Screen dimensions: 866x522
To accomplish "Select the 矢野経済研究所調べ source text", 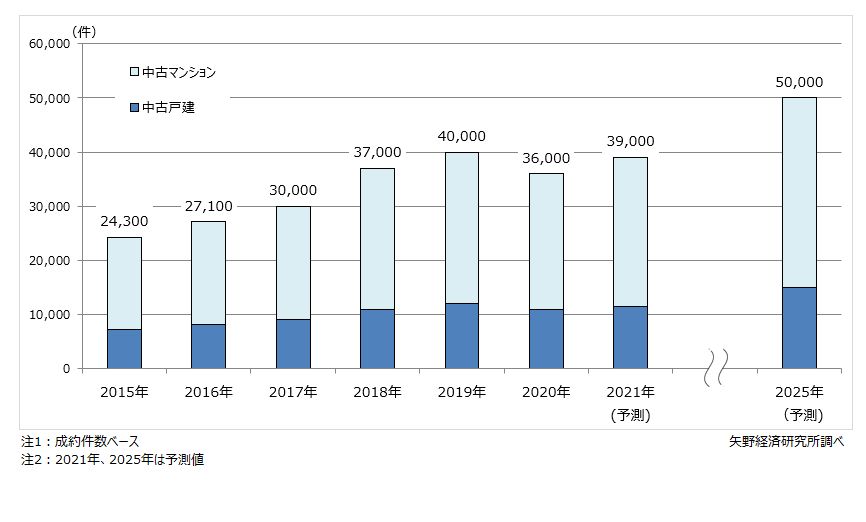I will click(x=787, y=441).
